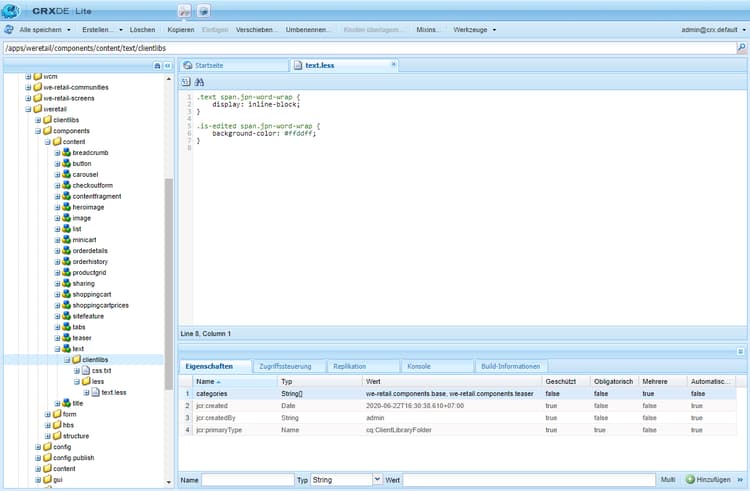Screen dimensions: 750x491
Task: Click the heroimage component icon
Action: point(66,207)
